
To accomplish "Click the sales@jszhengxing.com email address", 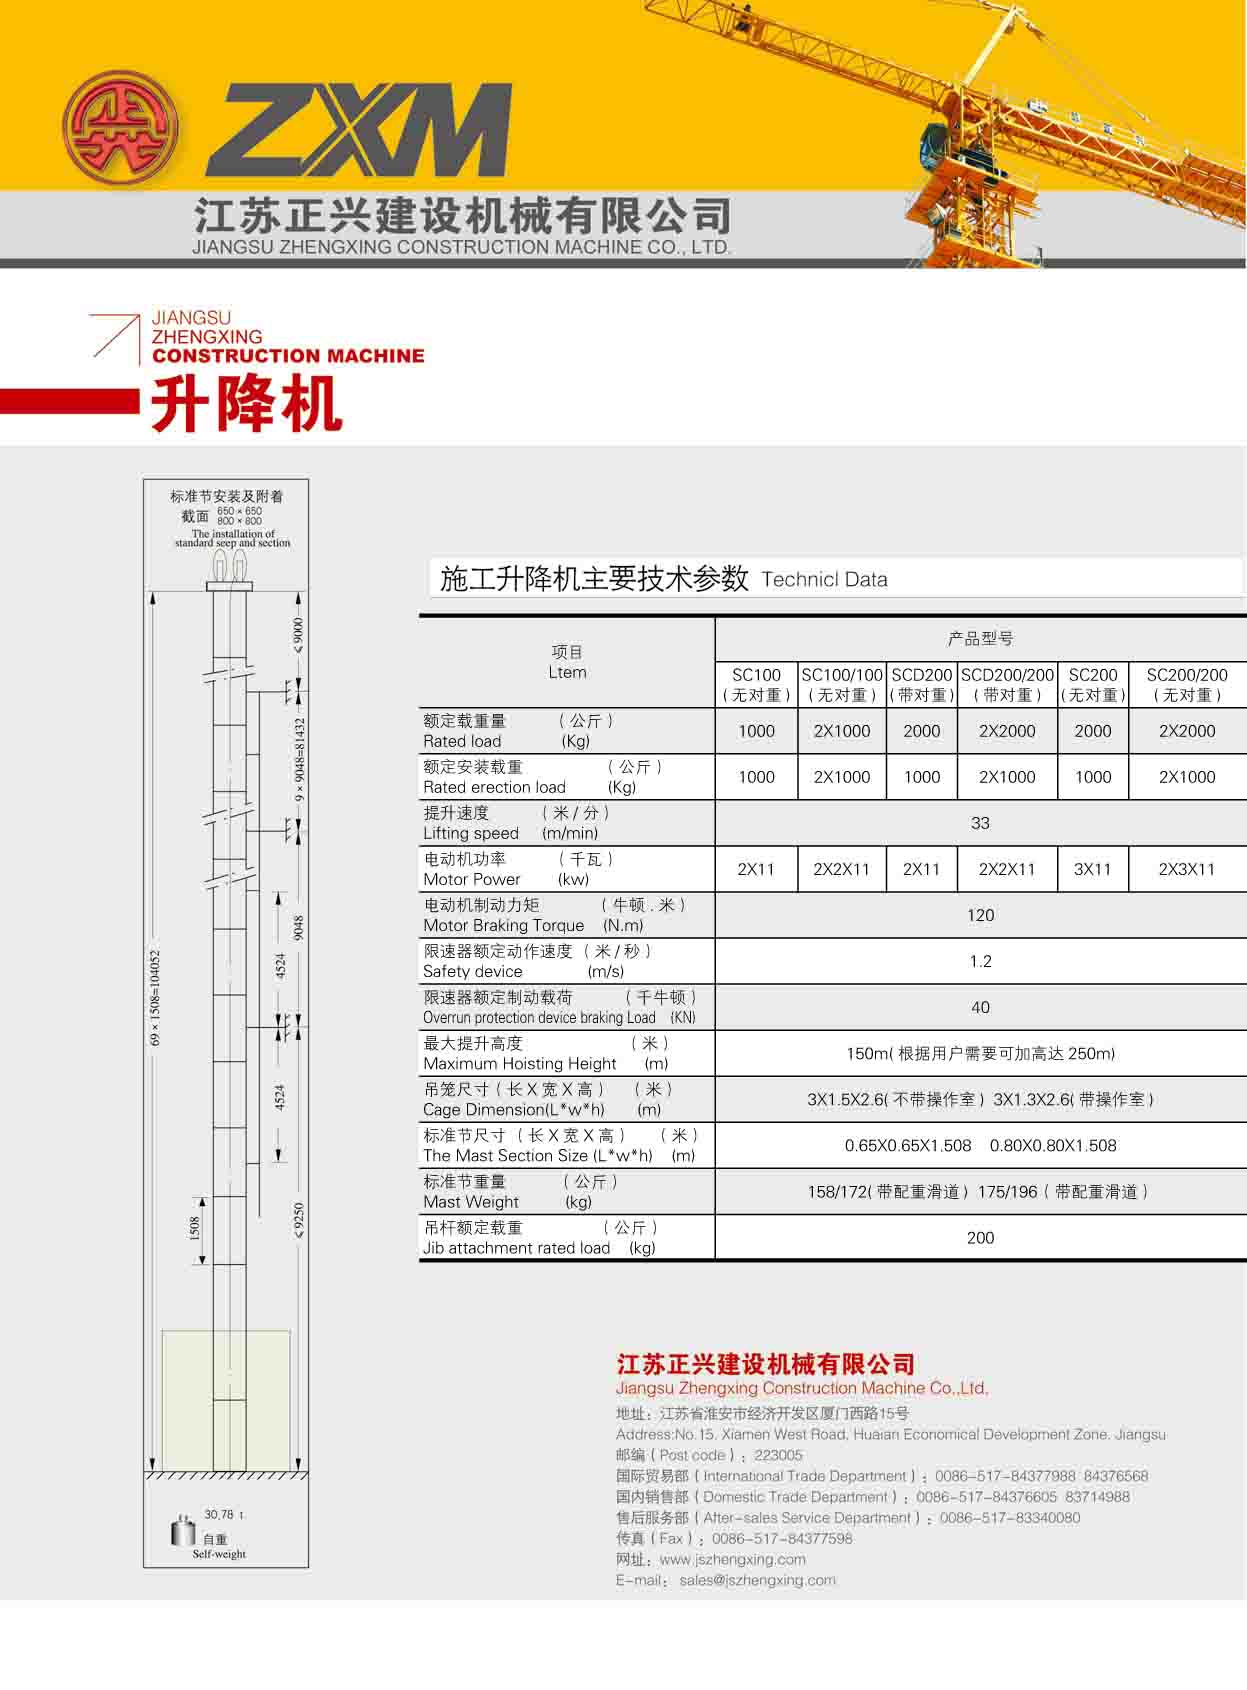I will [757, 1580].
